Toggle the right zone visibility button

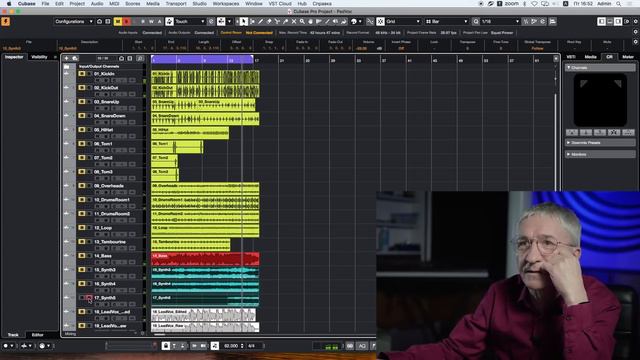pyautogui.click(x=618, y=21)
